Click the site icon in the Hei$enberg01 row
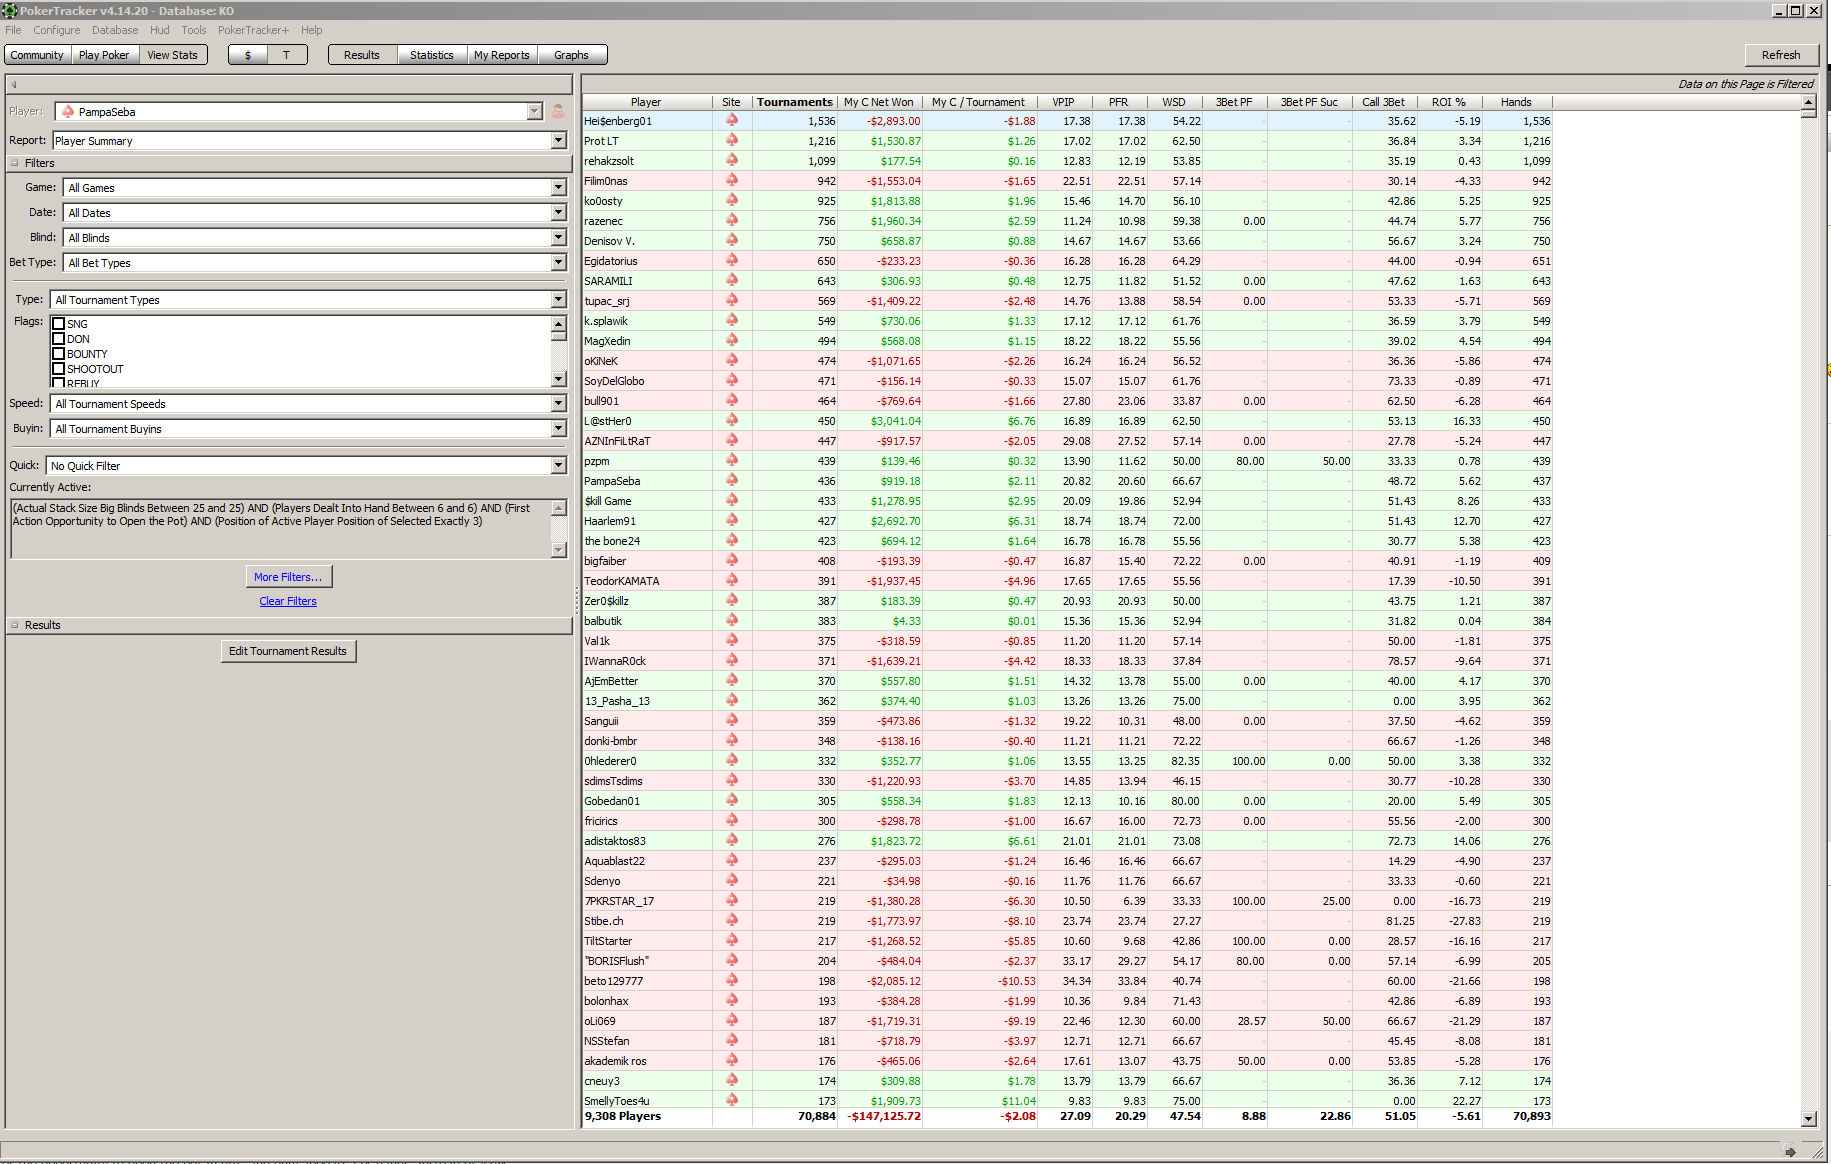 [732, 120]
